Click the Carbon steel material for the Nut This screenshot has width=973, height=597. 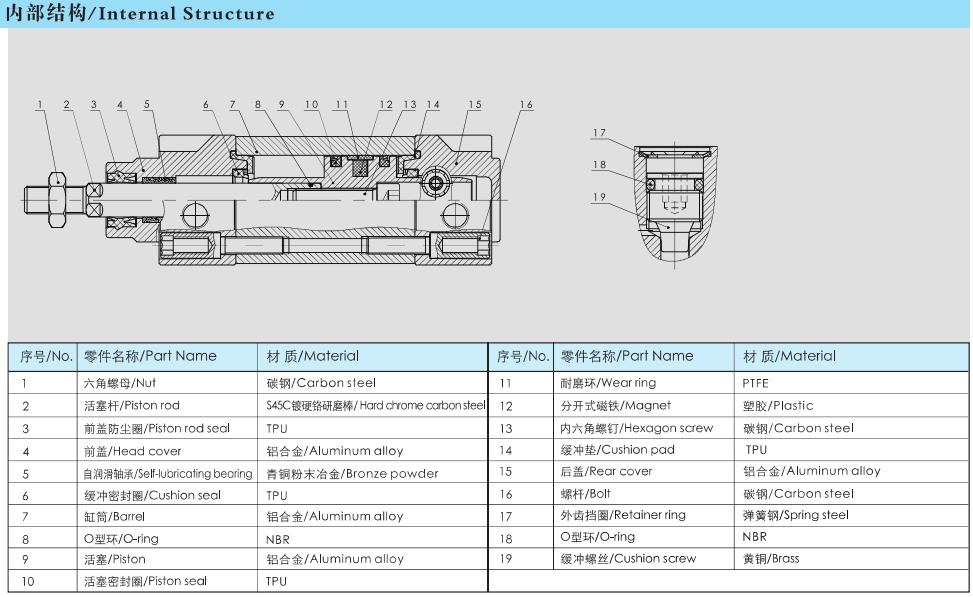click(x=321, y=383)
